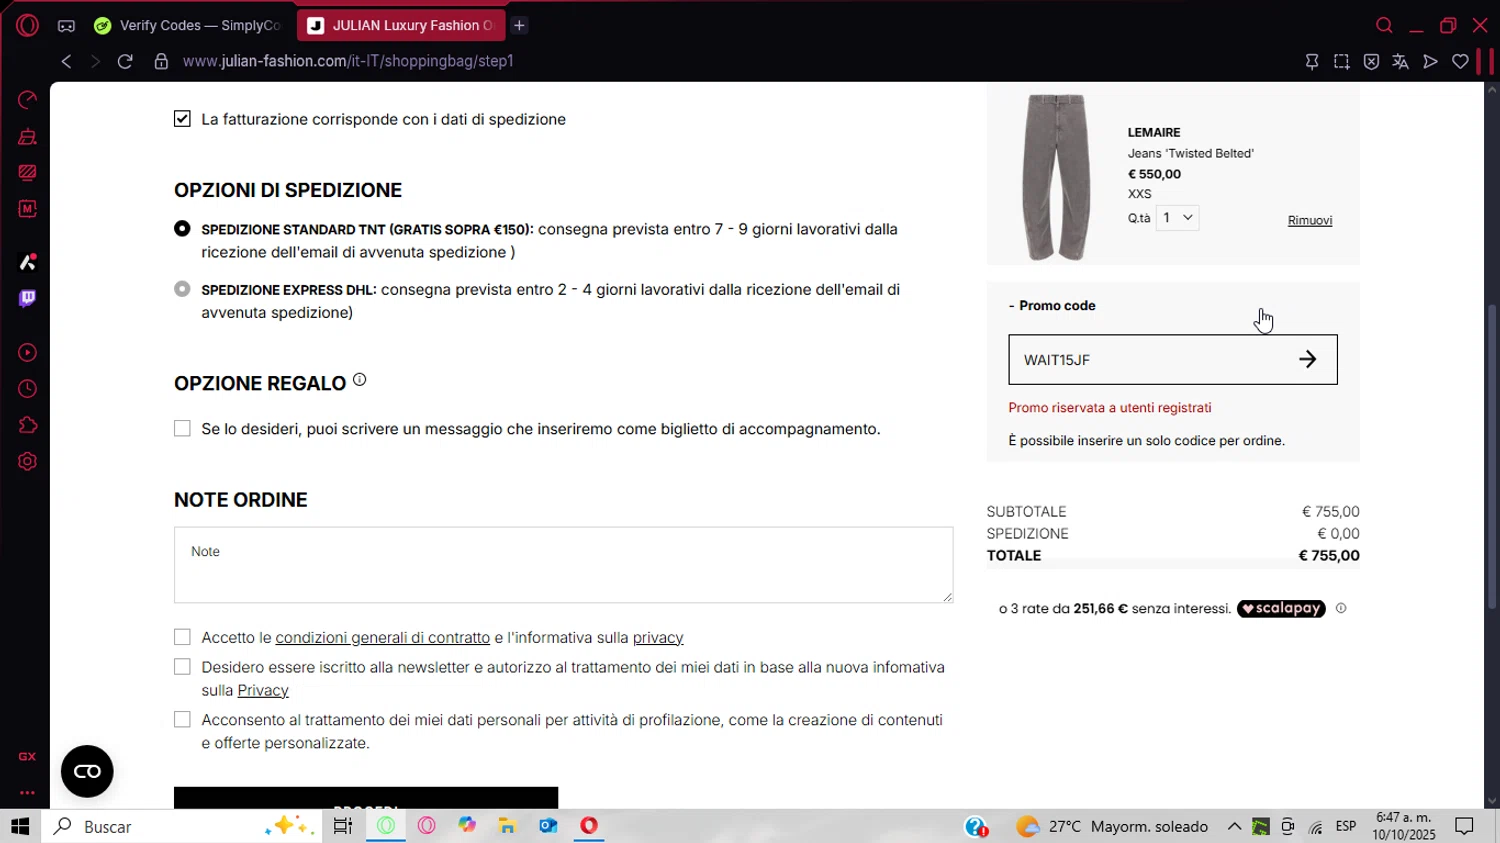Screen dimensions: 1500x843
Task: Open ad blocker shield icon
Action: coord(1371,62)
